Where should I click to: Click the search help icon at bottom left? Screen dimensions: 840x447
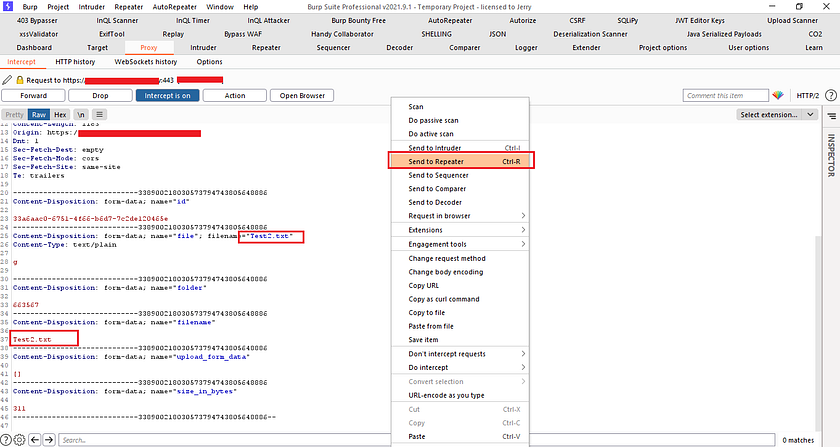pyautogui.click(x=6, y=440)
